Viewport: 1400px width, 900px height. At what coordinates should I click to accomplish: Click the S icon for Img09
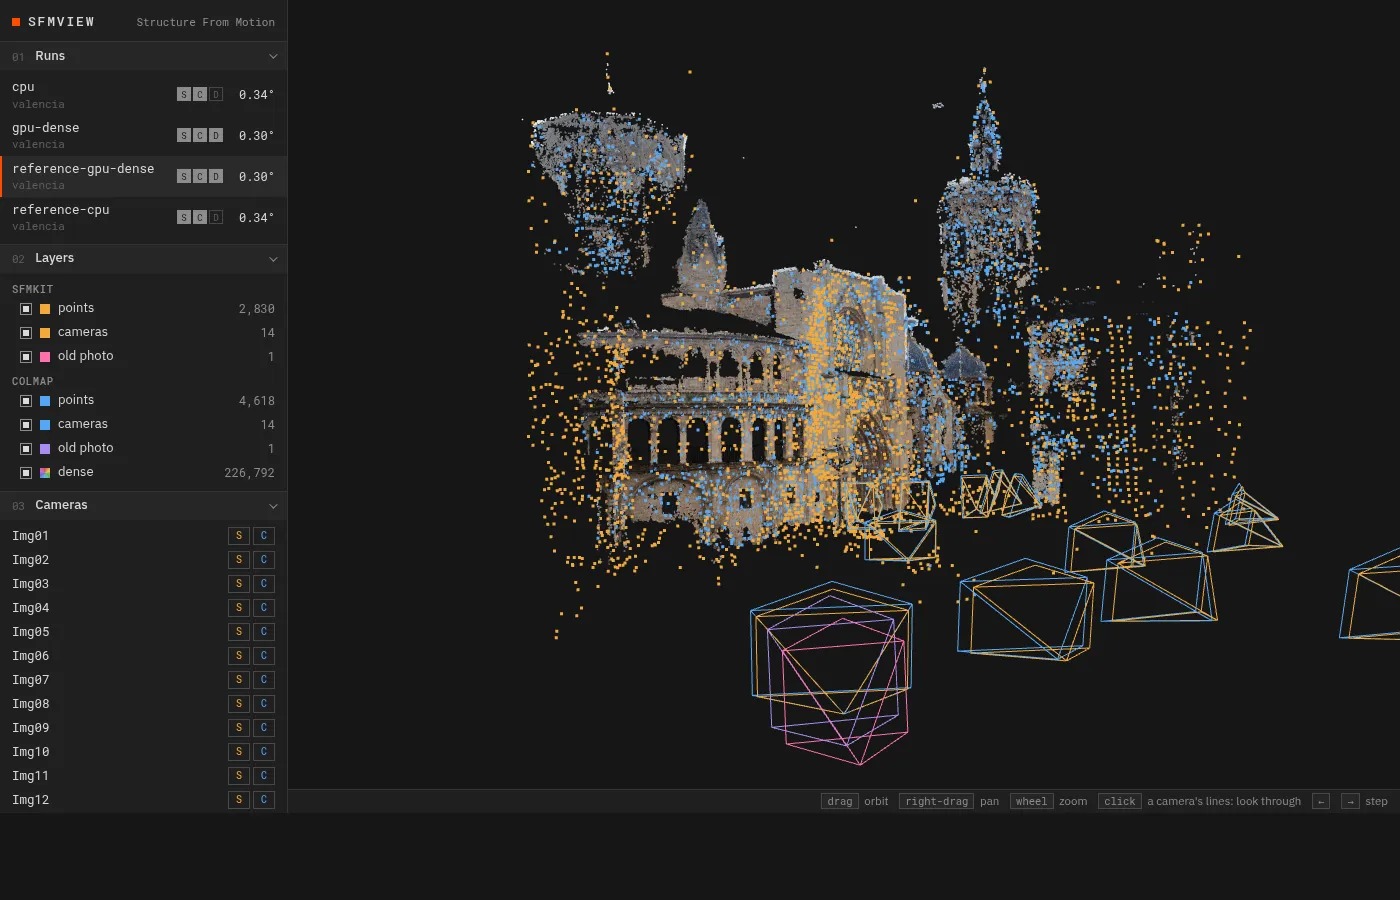[239, 728]
